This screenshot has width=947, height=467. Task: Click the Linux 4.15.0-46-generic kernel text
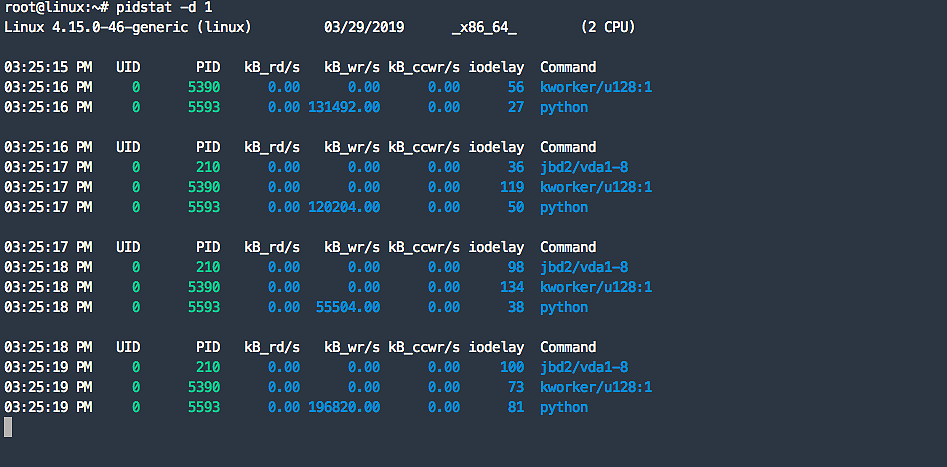click(127, 27)
